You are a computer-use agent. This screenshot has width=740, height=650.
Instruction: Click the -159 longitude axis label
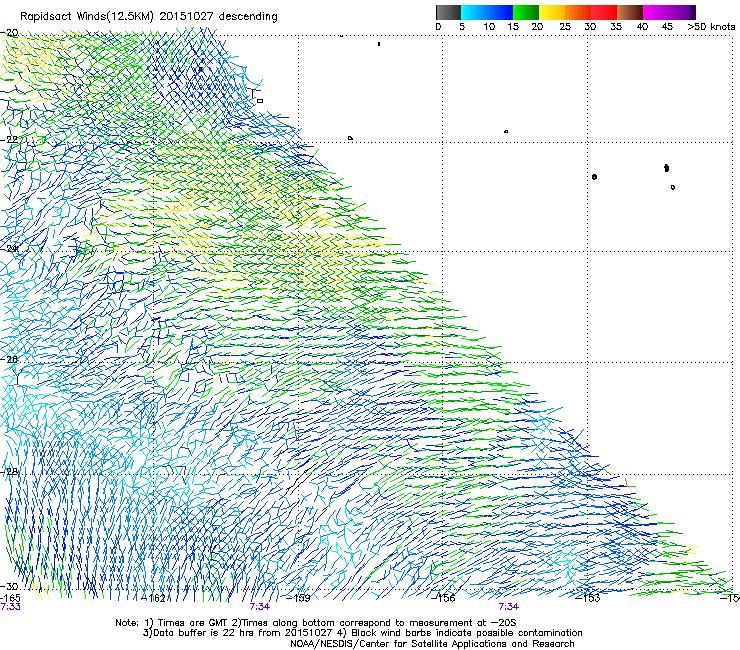[299, 598]
